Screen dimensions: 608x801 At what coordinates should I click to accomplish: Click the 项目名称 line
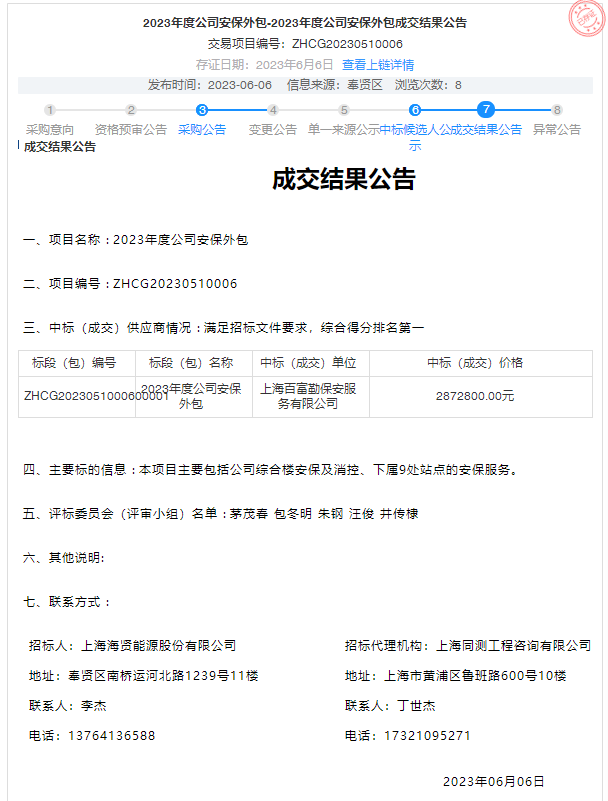[135, 240]
